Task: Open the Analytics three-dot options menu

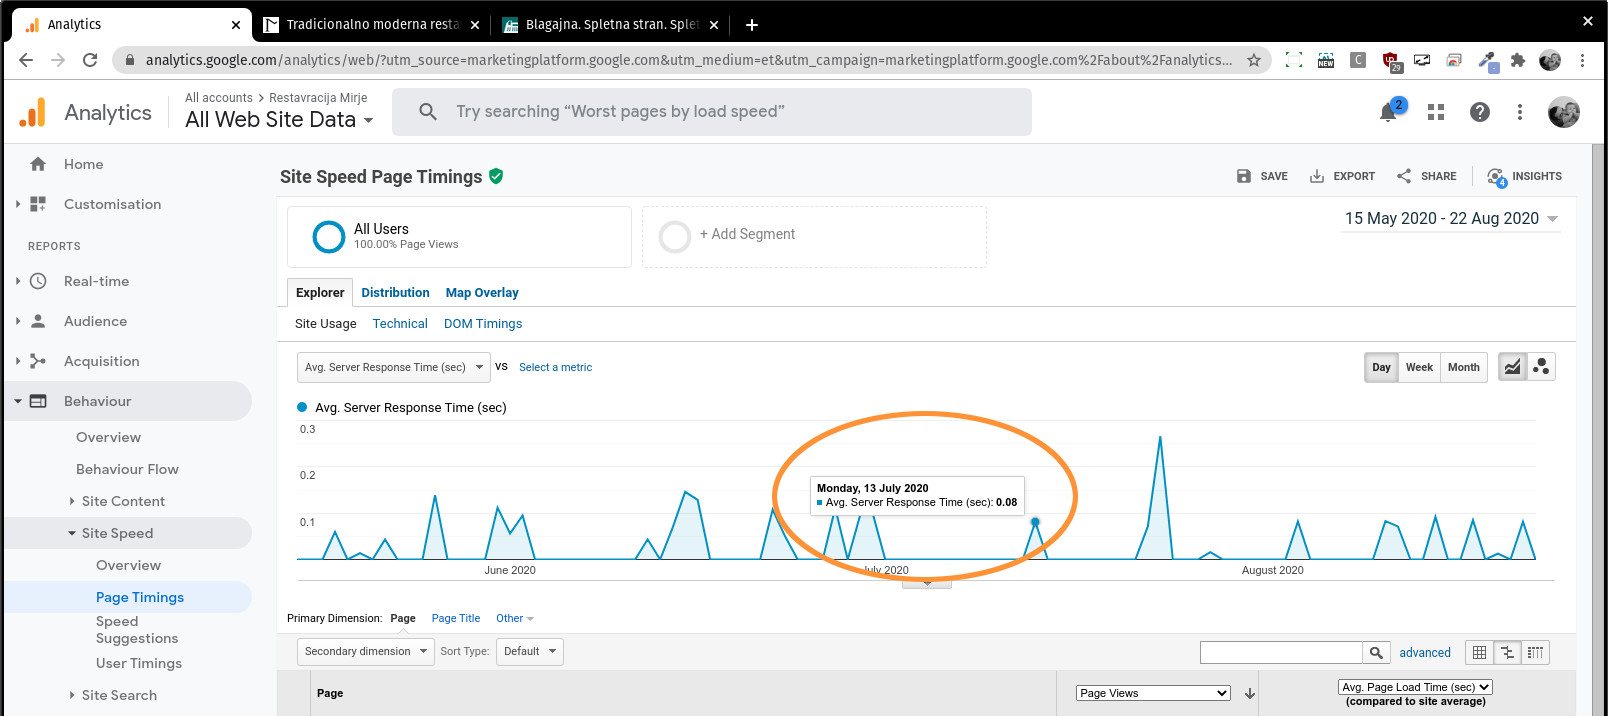Action: click(x=1520, y=112)
